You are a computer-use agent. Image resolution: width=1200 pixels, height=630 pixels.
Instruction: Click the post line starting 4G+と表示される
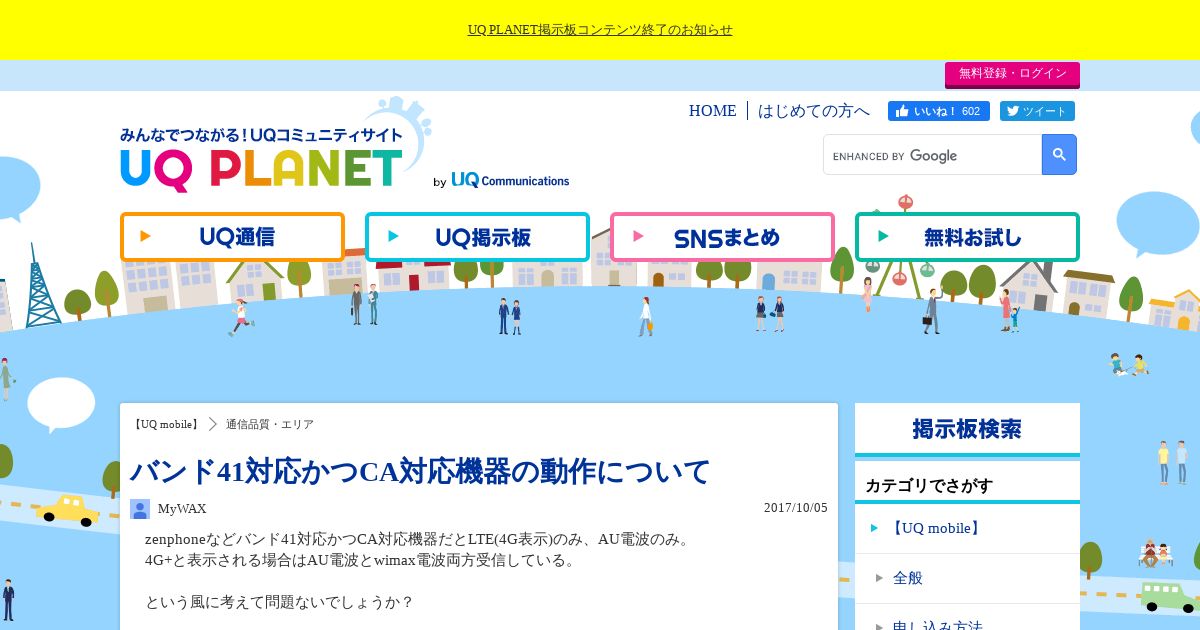coord(362,560)
